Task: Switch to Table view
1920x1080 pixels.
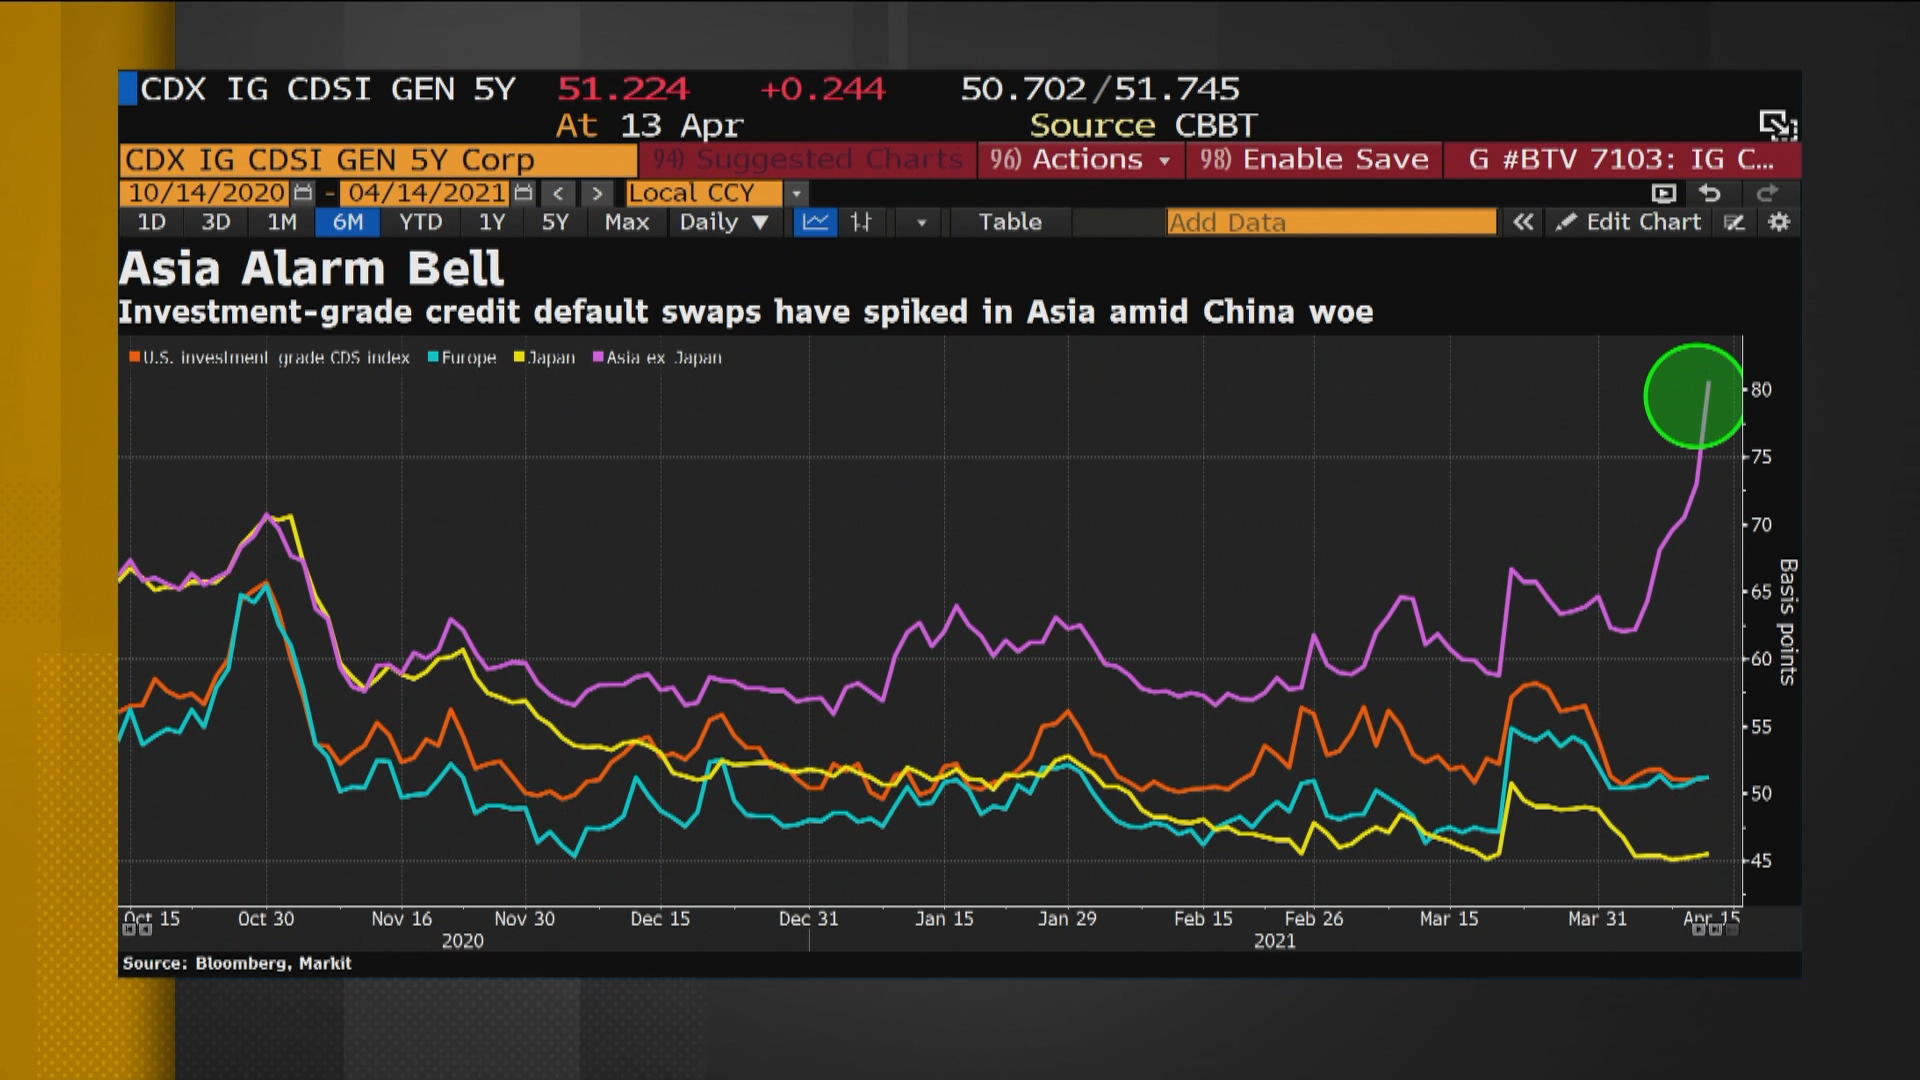Action: click(x=1010, y=222)
